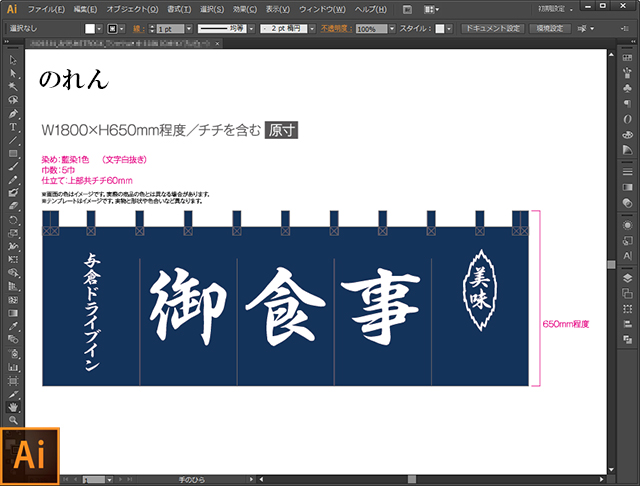Viewport: 640px width, 486px height.
Task: Click the 不透明度 100% input field
Action: [x=367, y=29]
